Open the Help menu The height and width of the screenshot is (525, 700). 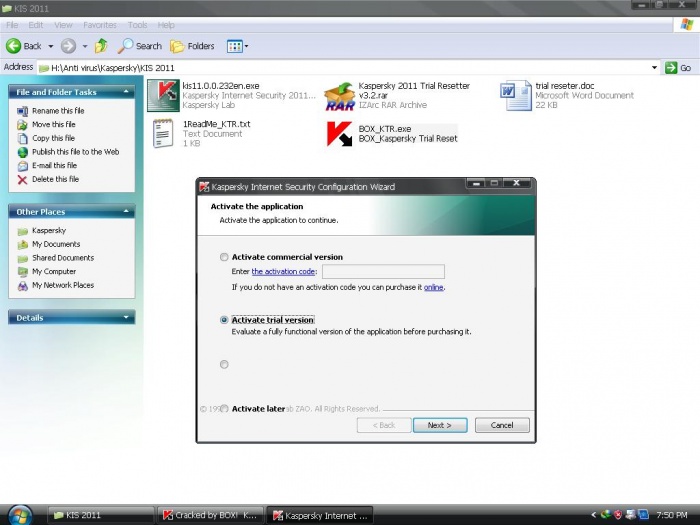(x=166, y=25)
